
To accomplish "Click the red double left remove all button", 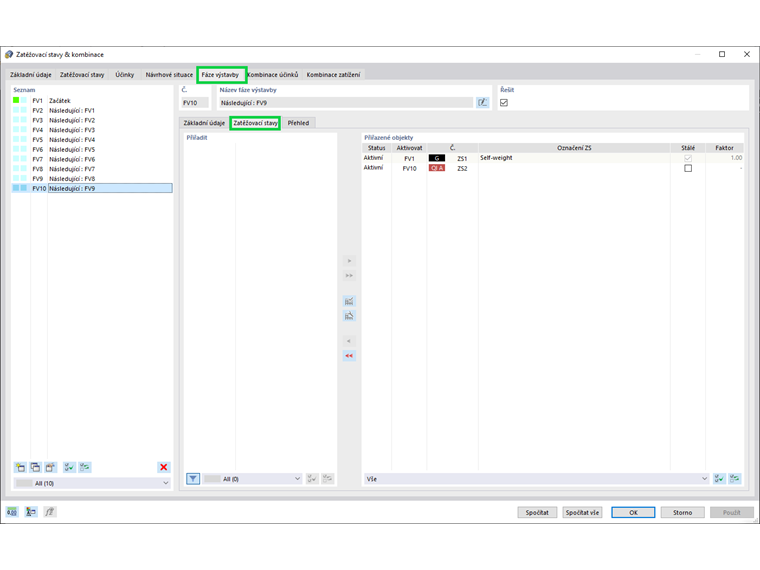I will pos(349,356).
